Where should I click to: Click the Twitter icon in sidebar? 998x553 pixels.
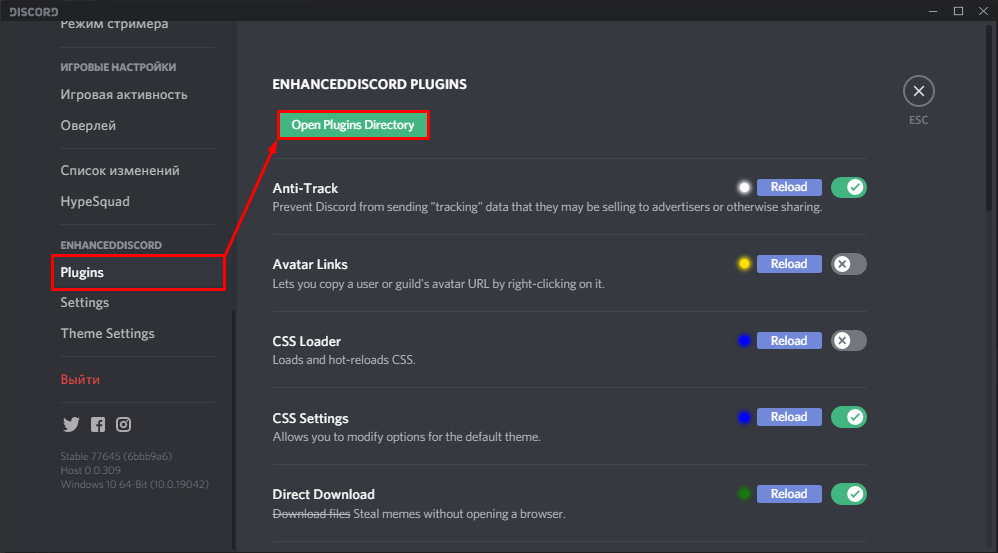click(70, 424)
